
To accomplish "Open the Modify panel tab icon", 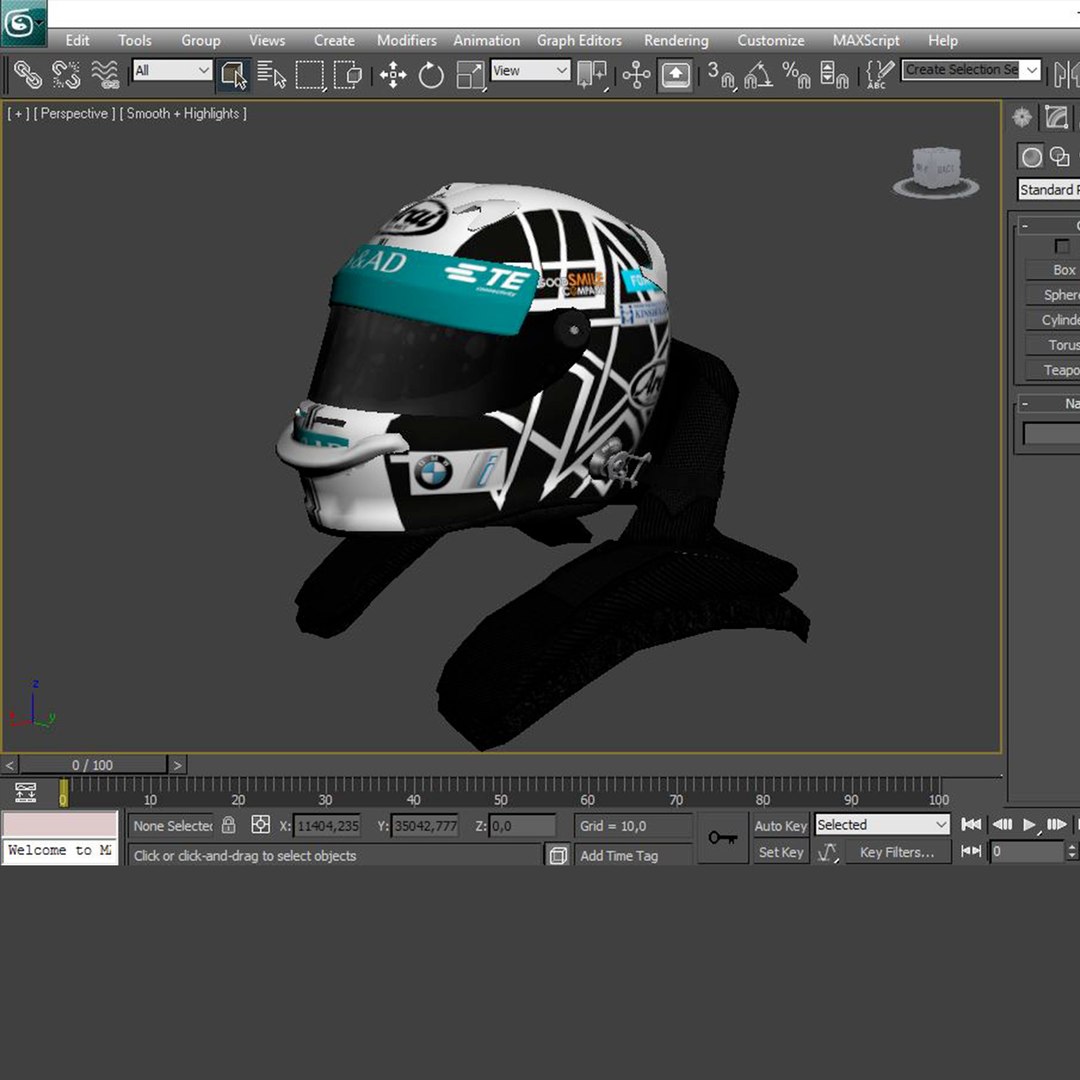I will point(1056,118).
